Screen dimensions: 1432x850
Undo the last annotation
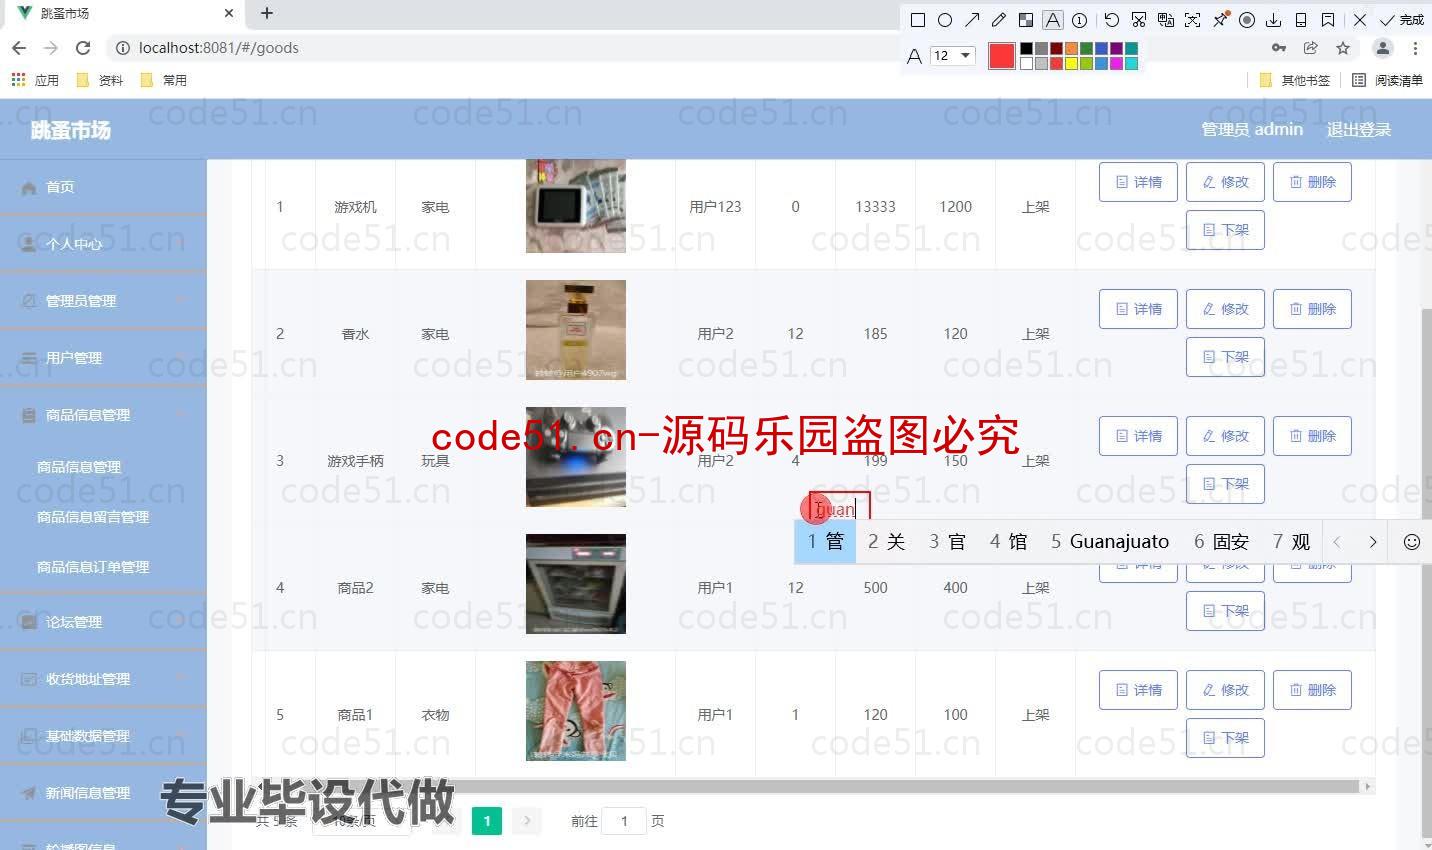(x=1112, y=20)
